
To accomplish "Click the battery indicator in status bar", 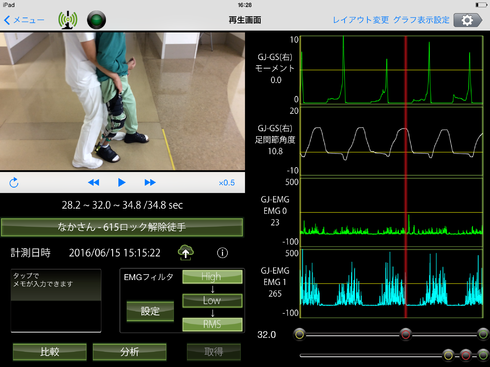I will pyautogui.click(x=481, y=5).
